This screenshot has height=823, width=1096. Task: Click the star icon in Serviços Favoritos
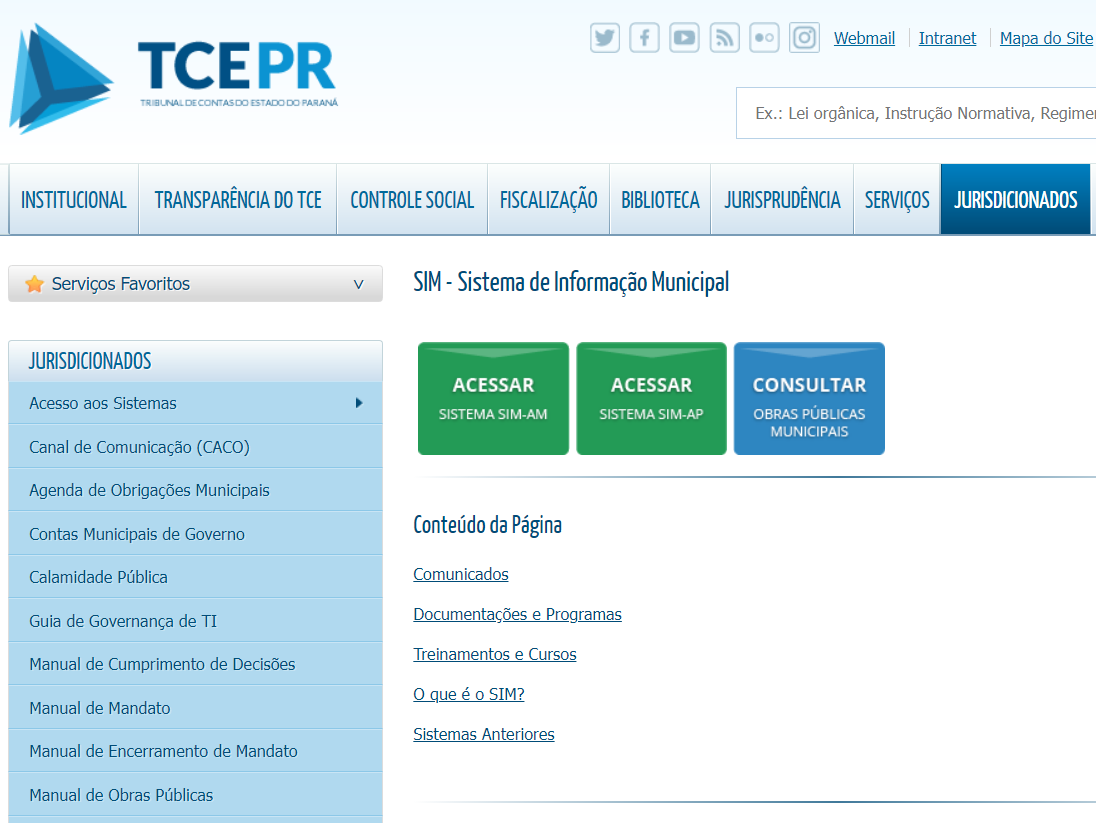[x=34, y=284]
